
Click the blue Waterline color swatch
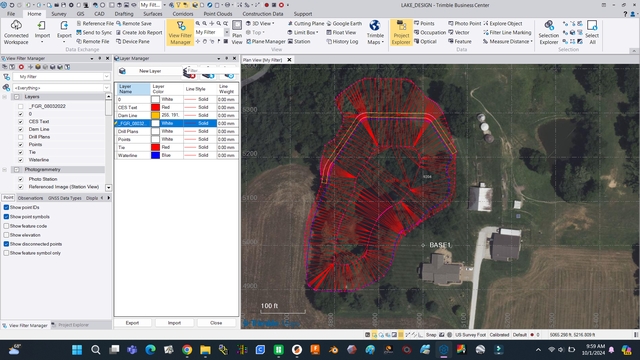click(156, 156)
